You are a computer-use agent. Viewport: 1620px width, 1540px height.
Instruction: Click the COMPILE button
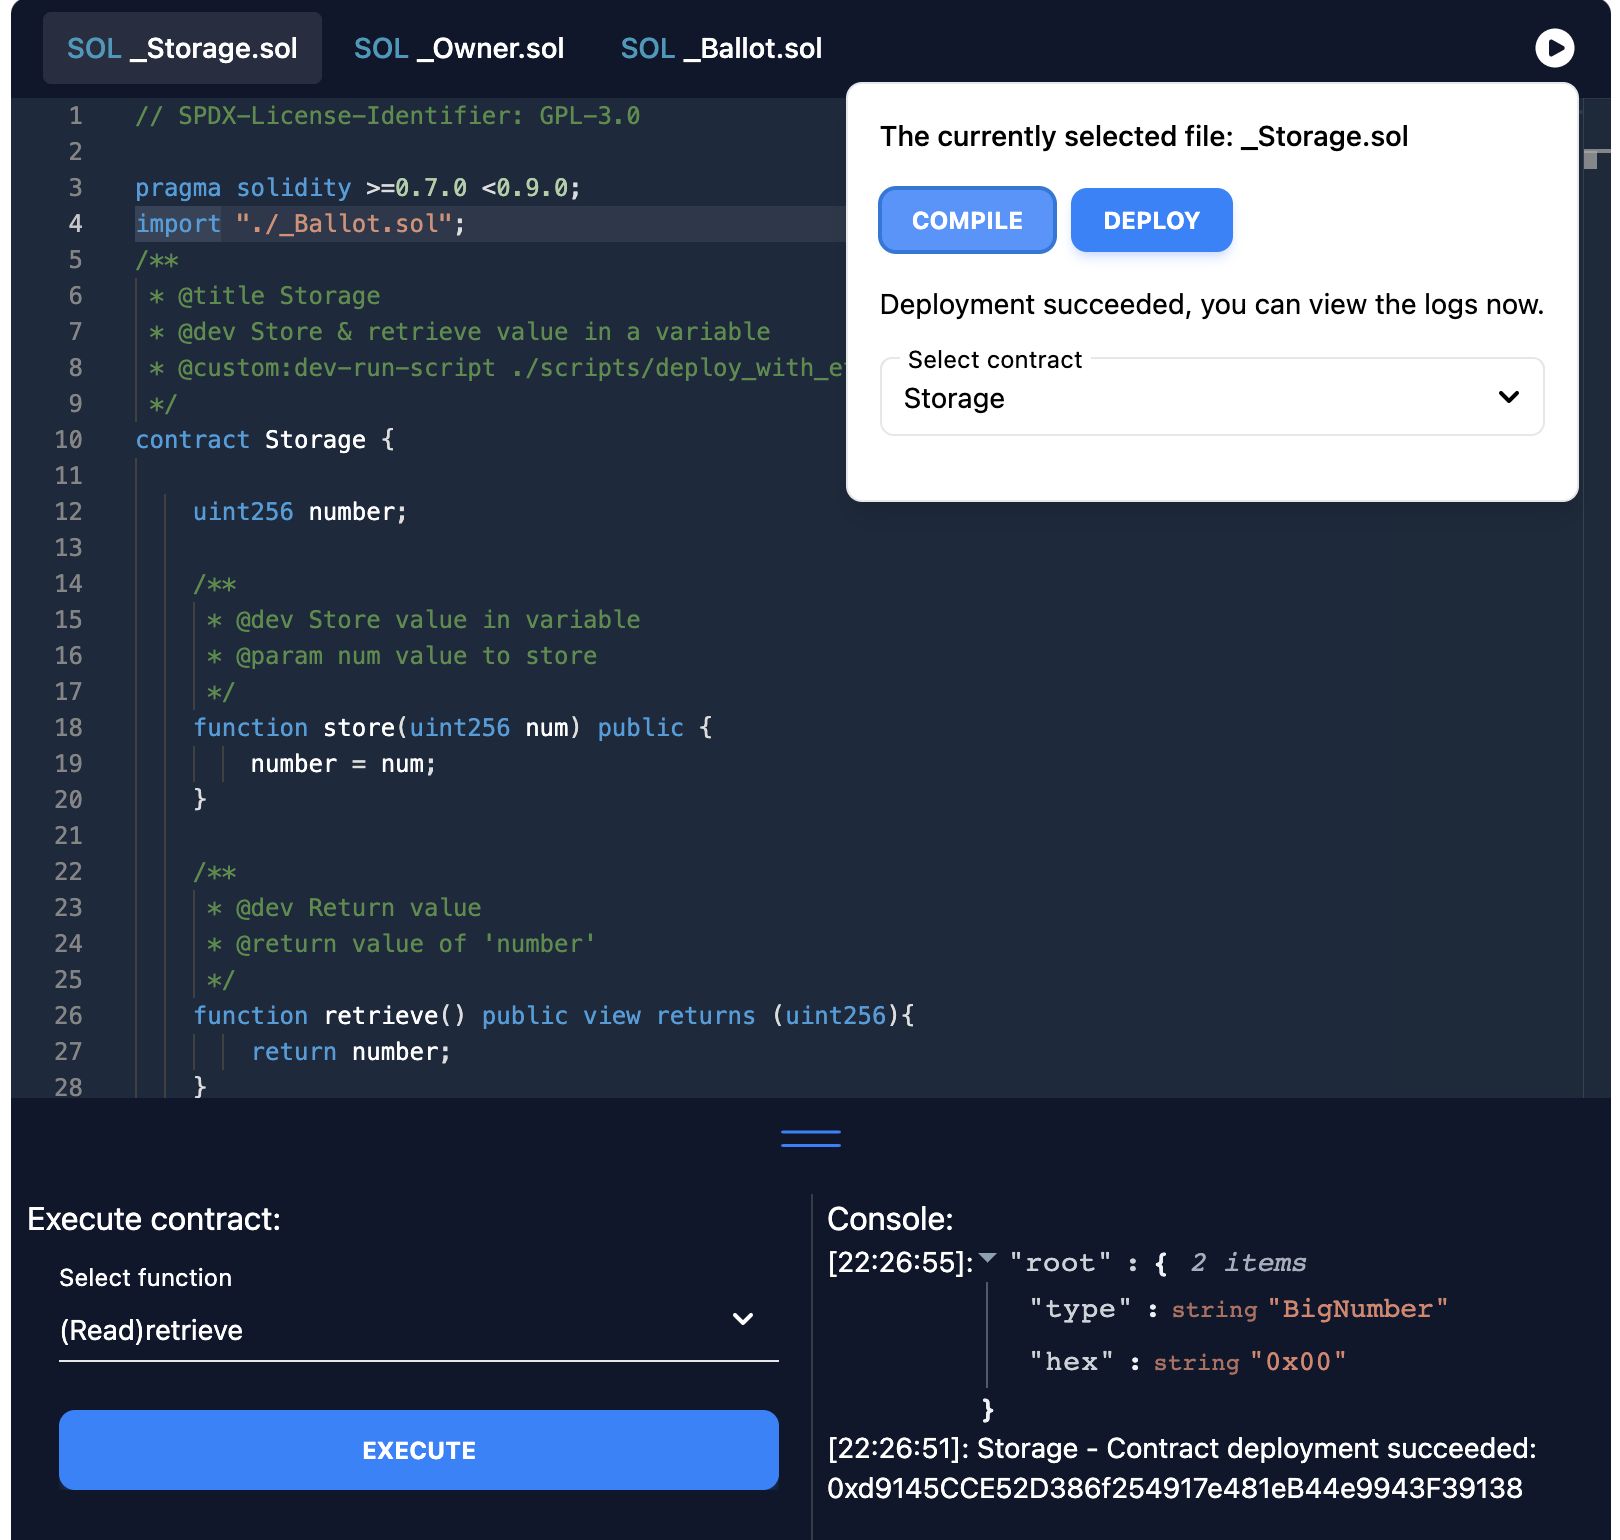coord(967,220)
